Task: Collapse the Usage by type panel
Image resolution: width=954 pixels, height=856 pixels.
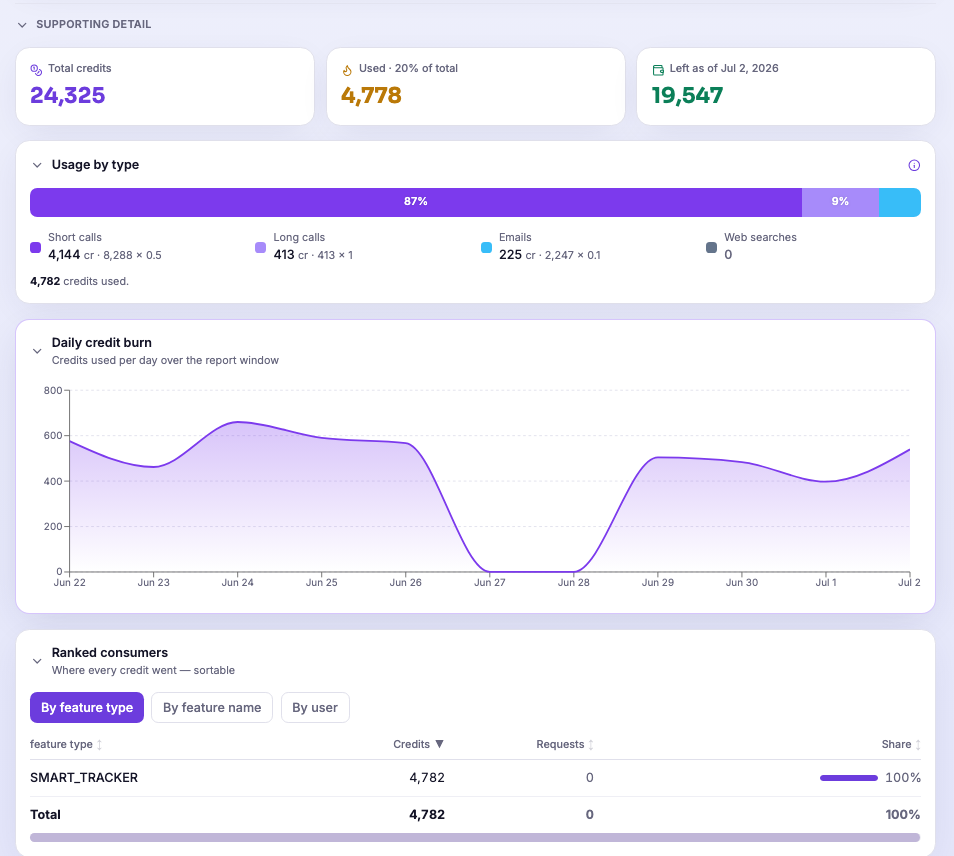Action: (x=37, y=165)
